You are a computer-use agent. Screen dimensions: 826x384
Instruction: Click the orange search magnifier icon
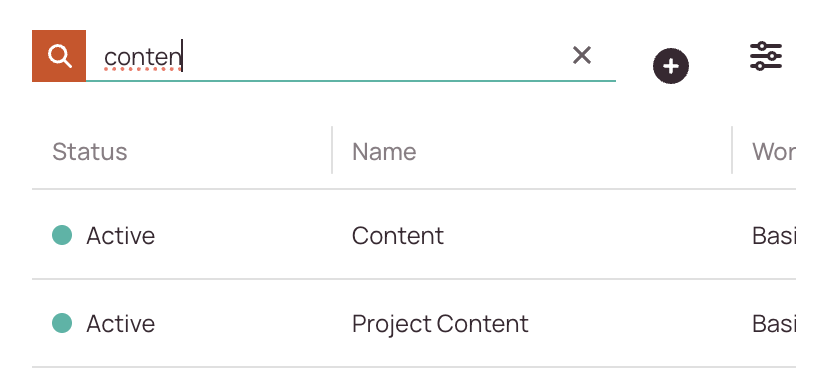tap(59, 56)
